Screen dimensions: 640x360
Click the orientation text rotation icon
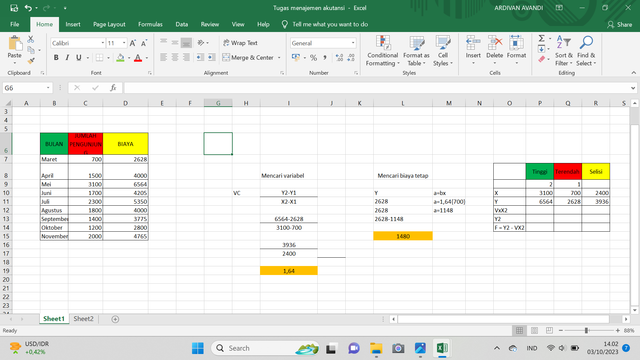(x=200, y=42)
